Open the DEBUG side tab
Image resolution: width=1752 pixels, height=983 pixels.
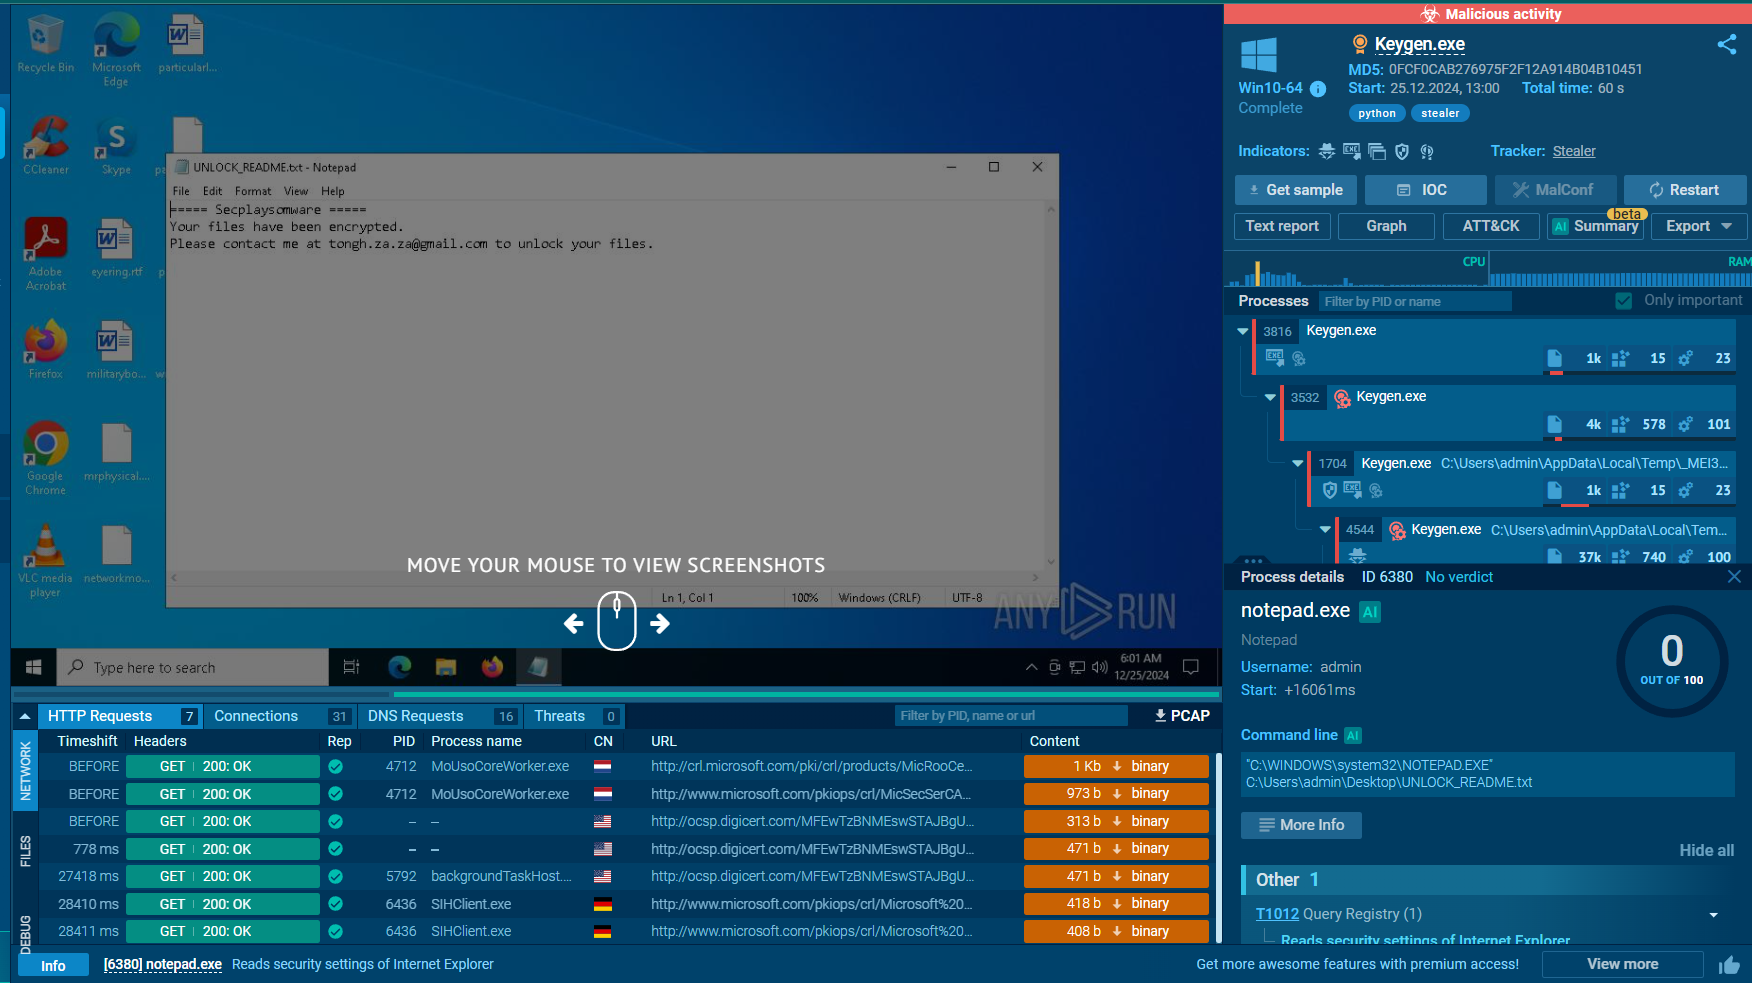tap(25, 934)
